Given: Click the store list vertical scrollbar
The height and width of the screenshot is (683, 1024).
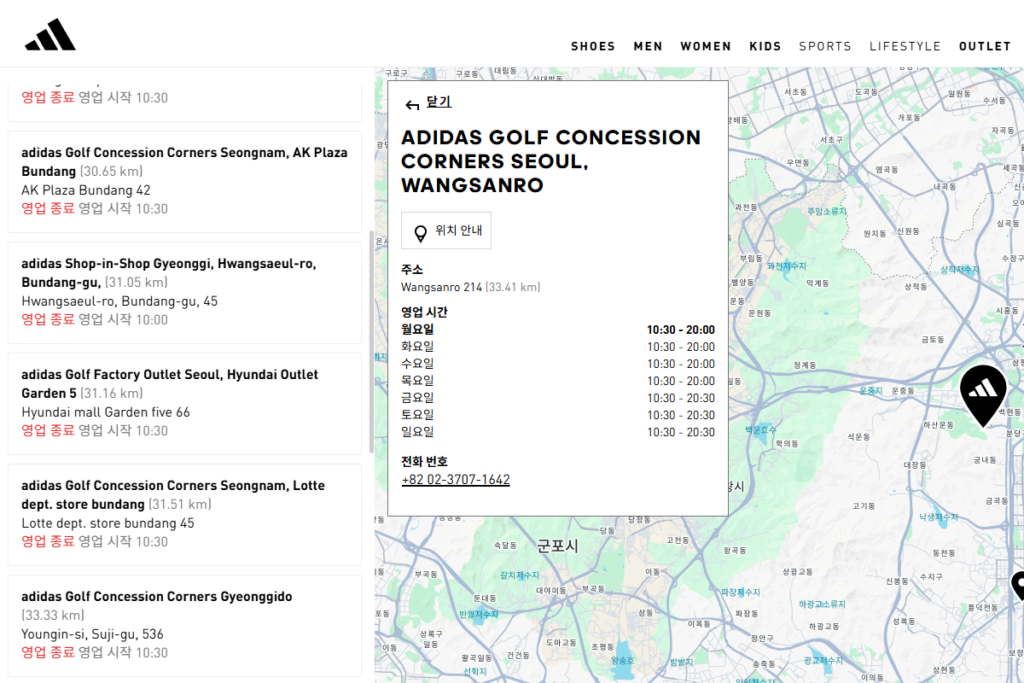Looking at the screenshot, I should pos(371,340).
